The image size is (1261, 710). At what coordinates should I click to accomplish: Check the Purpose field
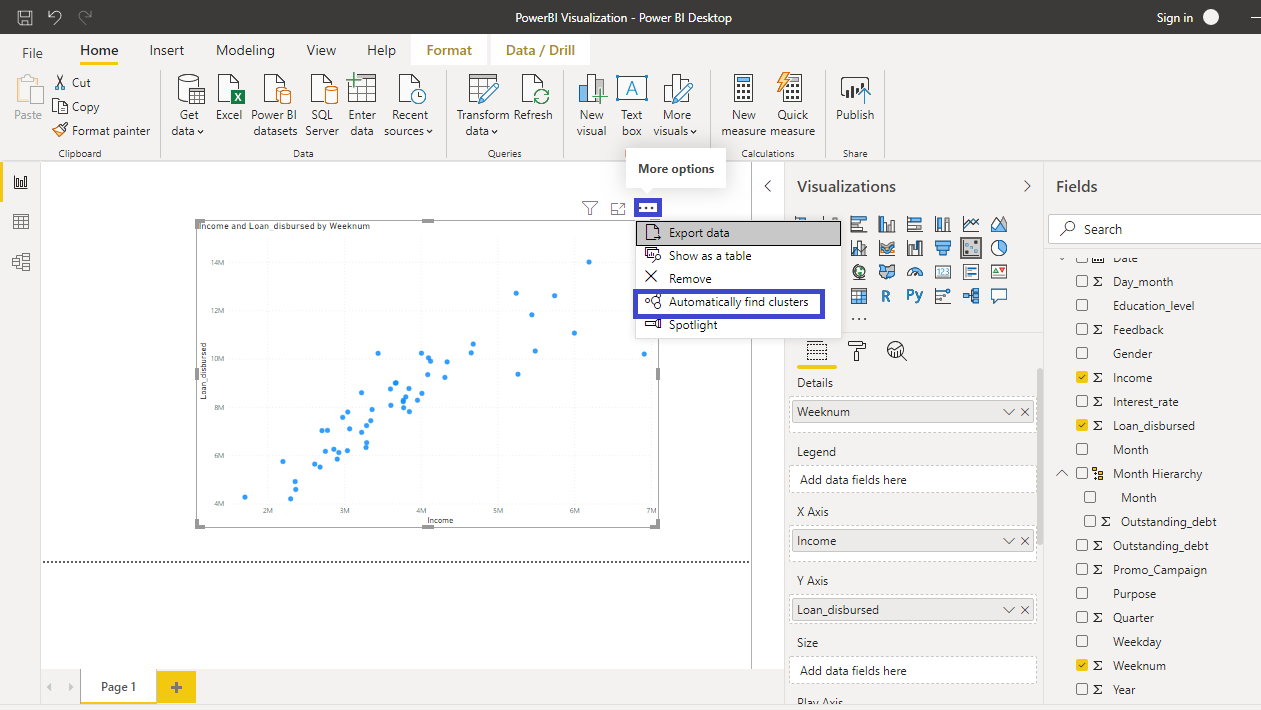click(x=1082, y=594)
